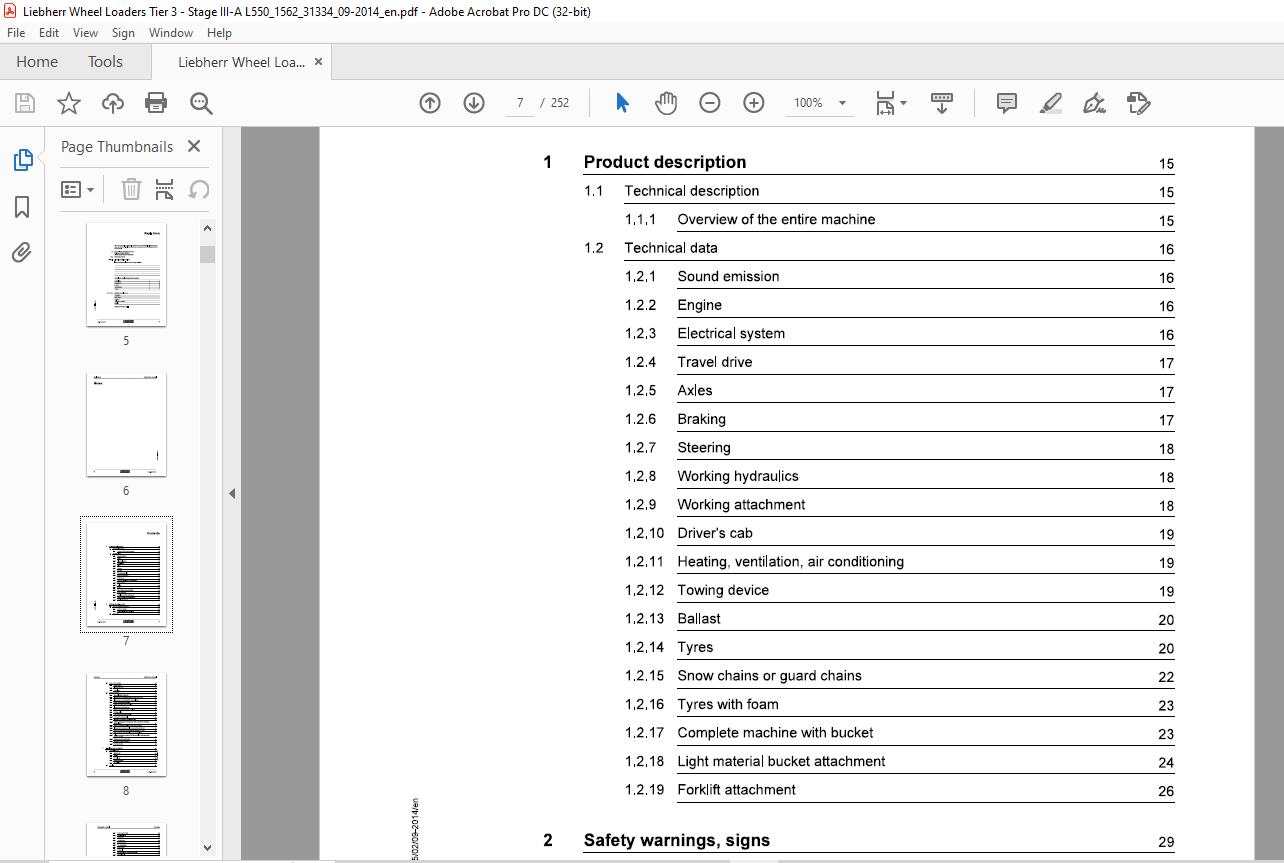This screenshot has width=1284, height=863.
Task: Collapse the navigation pane arrow
Action: pyautogui.click(x=232, y=493)
